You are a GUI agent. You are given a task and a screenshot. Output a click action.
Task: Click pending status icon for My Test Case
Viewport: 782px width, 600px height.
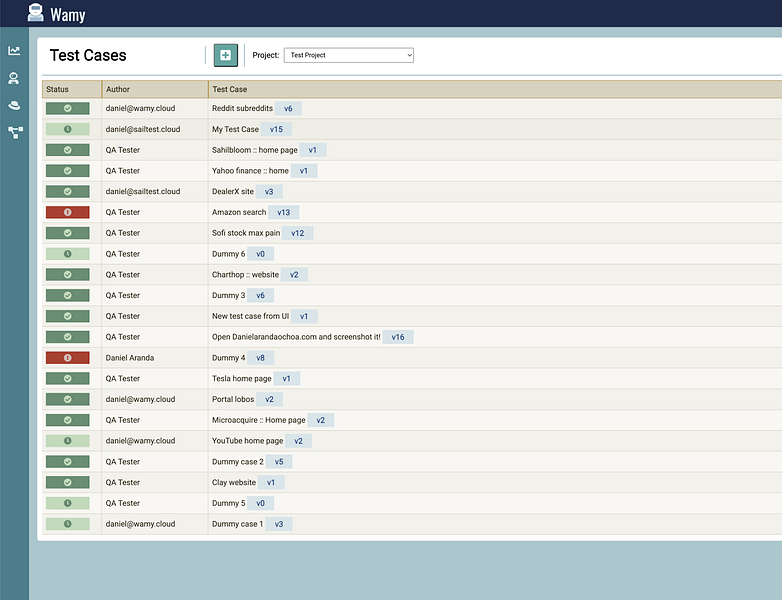click(68, 129)
